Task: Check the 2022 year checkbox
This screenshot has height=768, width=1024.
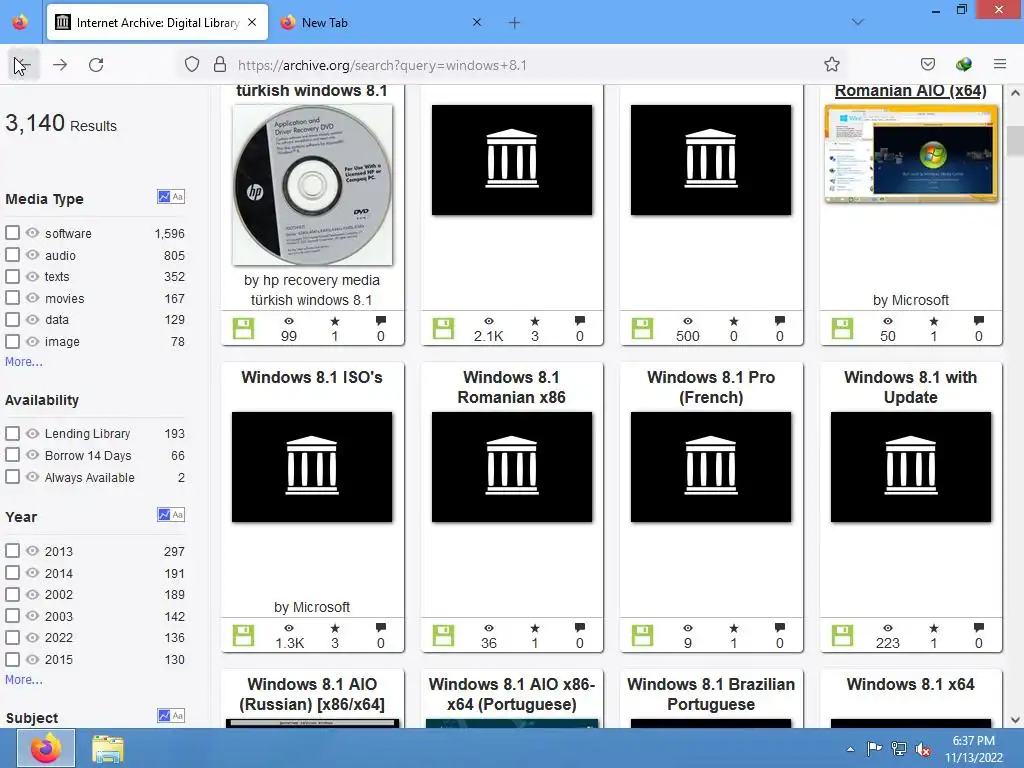Action: (x=12, y=637)
